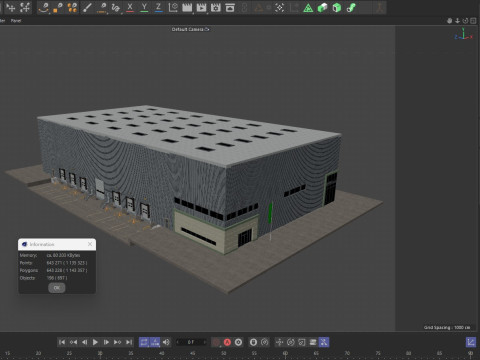Jump to the next keyframe

[x=117, y=342]
